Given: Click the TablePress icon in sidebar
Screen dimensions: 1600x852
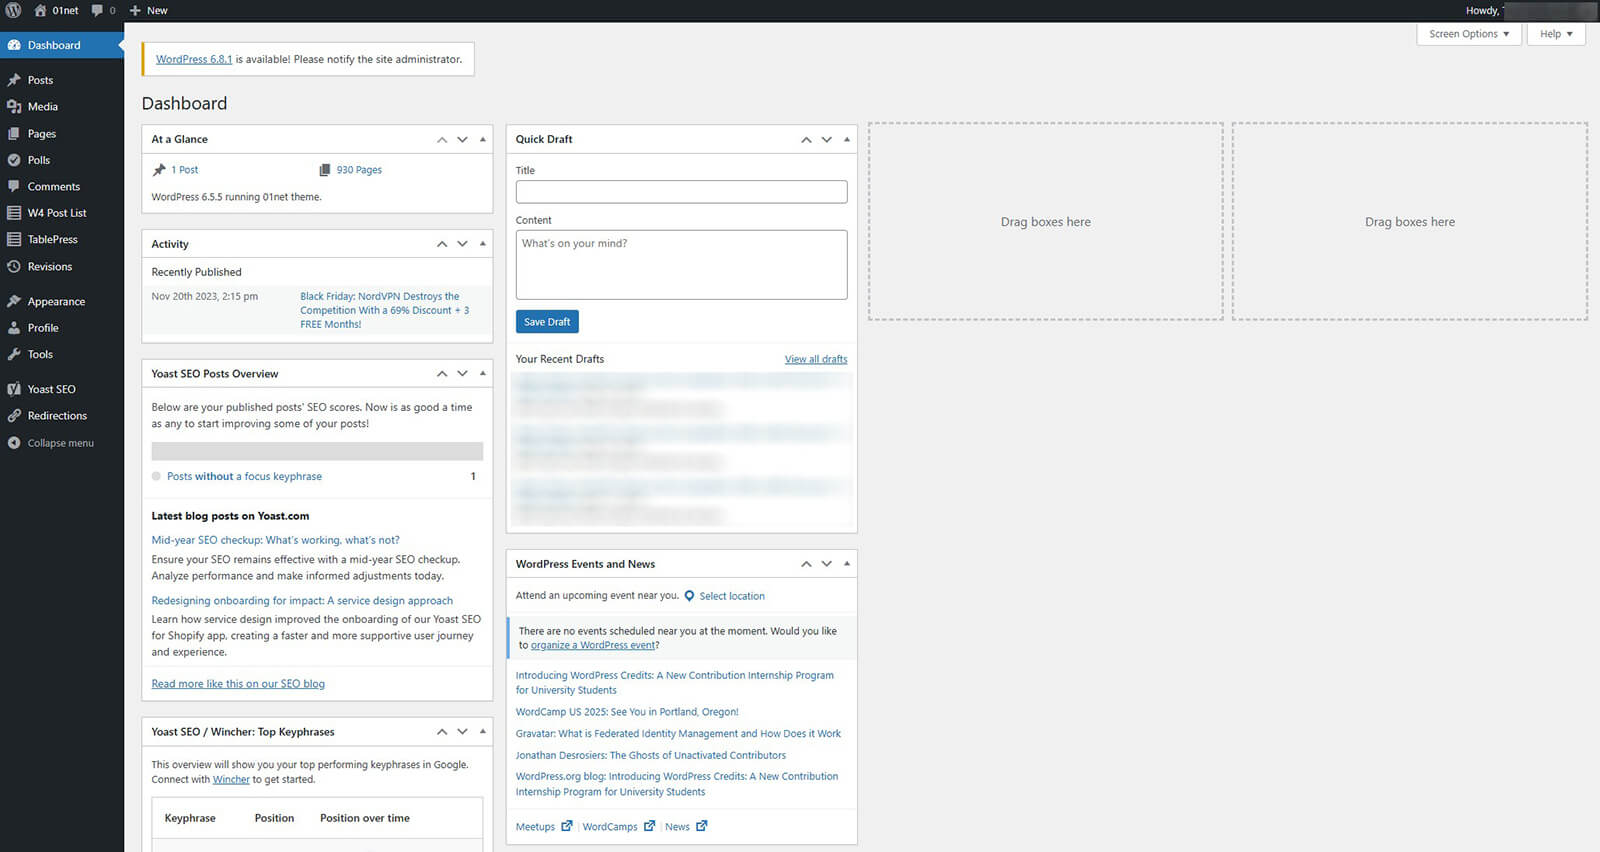Looking at the screenshot, I should coord(14,239).
